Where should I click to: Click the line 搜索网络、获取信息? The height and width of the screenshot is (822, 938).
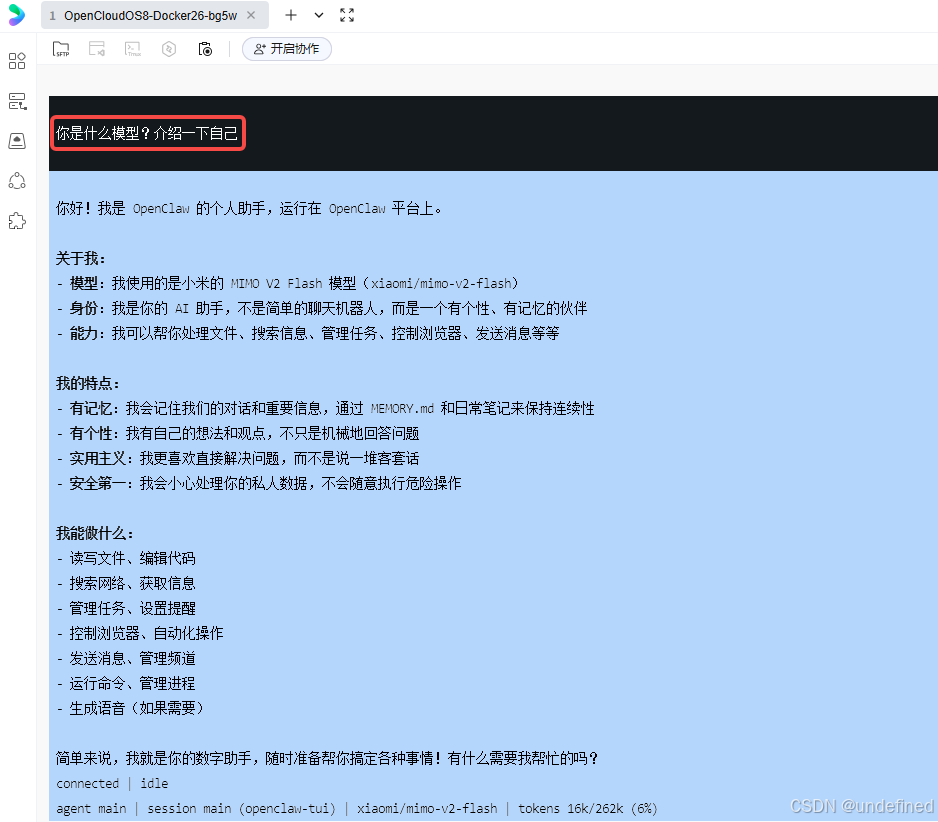pos(126,584)
